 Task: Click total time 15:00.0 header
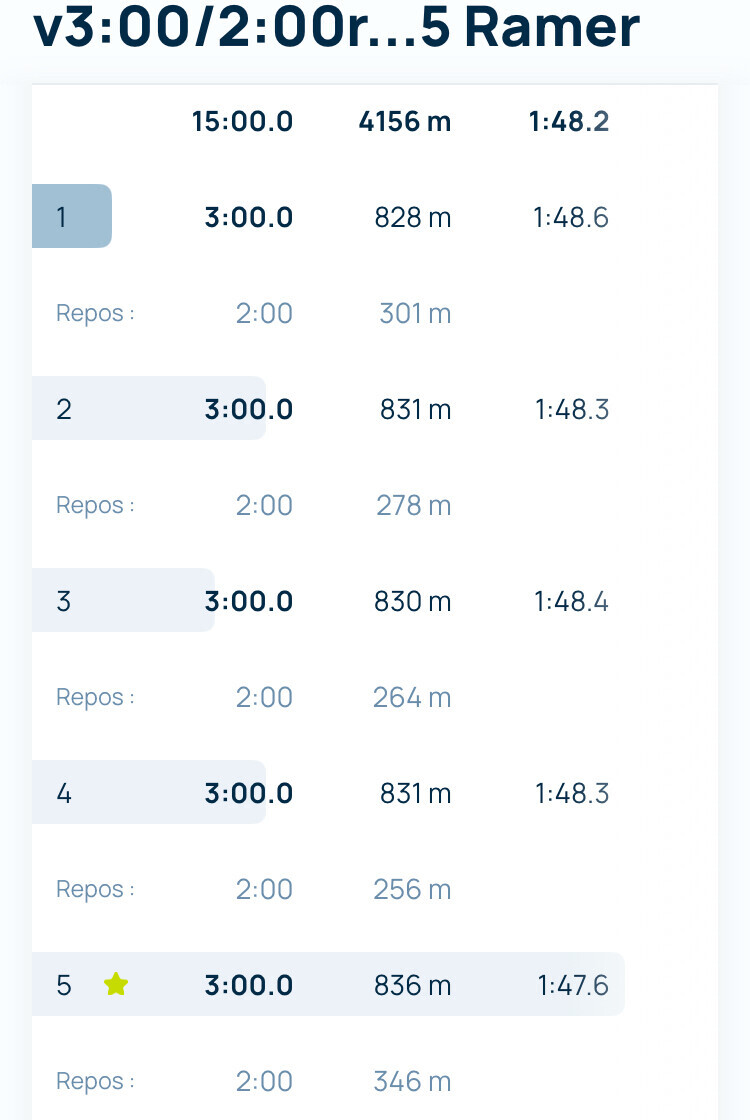click(242, 122)
